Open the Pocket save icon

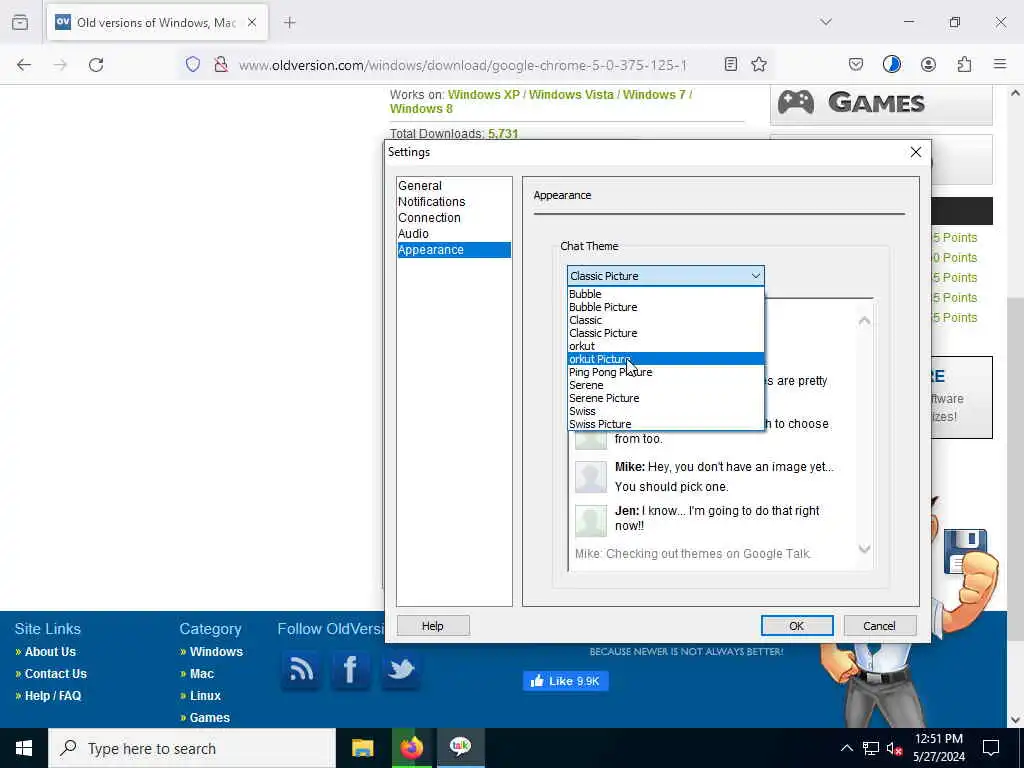(856, 64)
